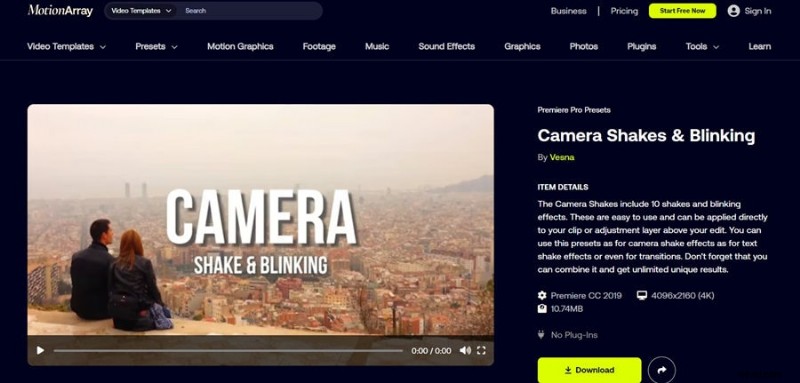Browse Sound Effects
This screenshot has width=800, height=383.
coord(446,46)
